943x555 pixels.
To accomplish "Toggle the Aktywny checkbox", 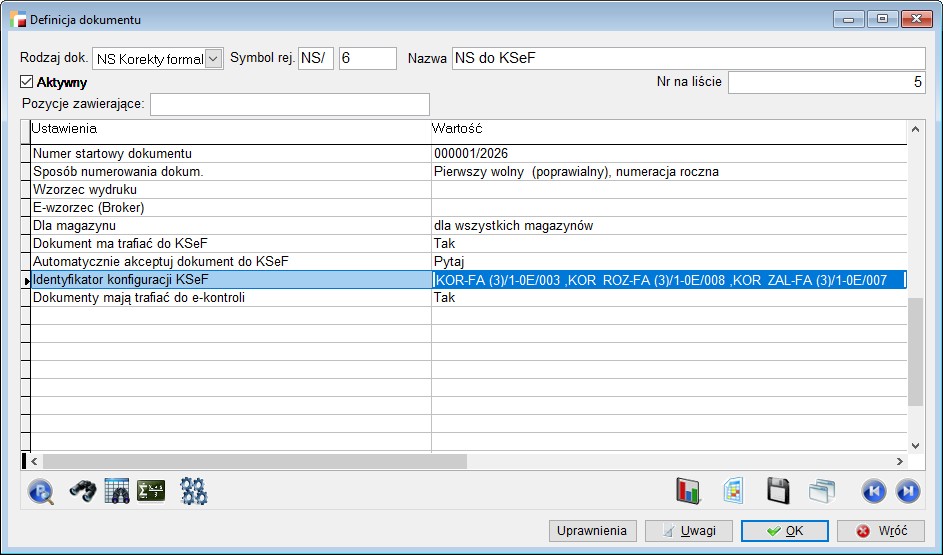I will tap(27, 83).
